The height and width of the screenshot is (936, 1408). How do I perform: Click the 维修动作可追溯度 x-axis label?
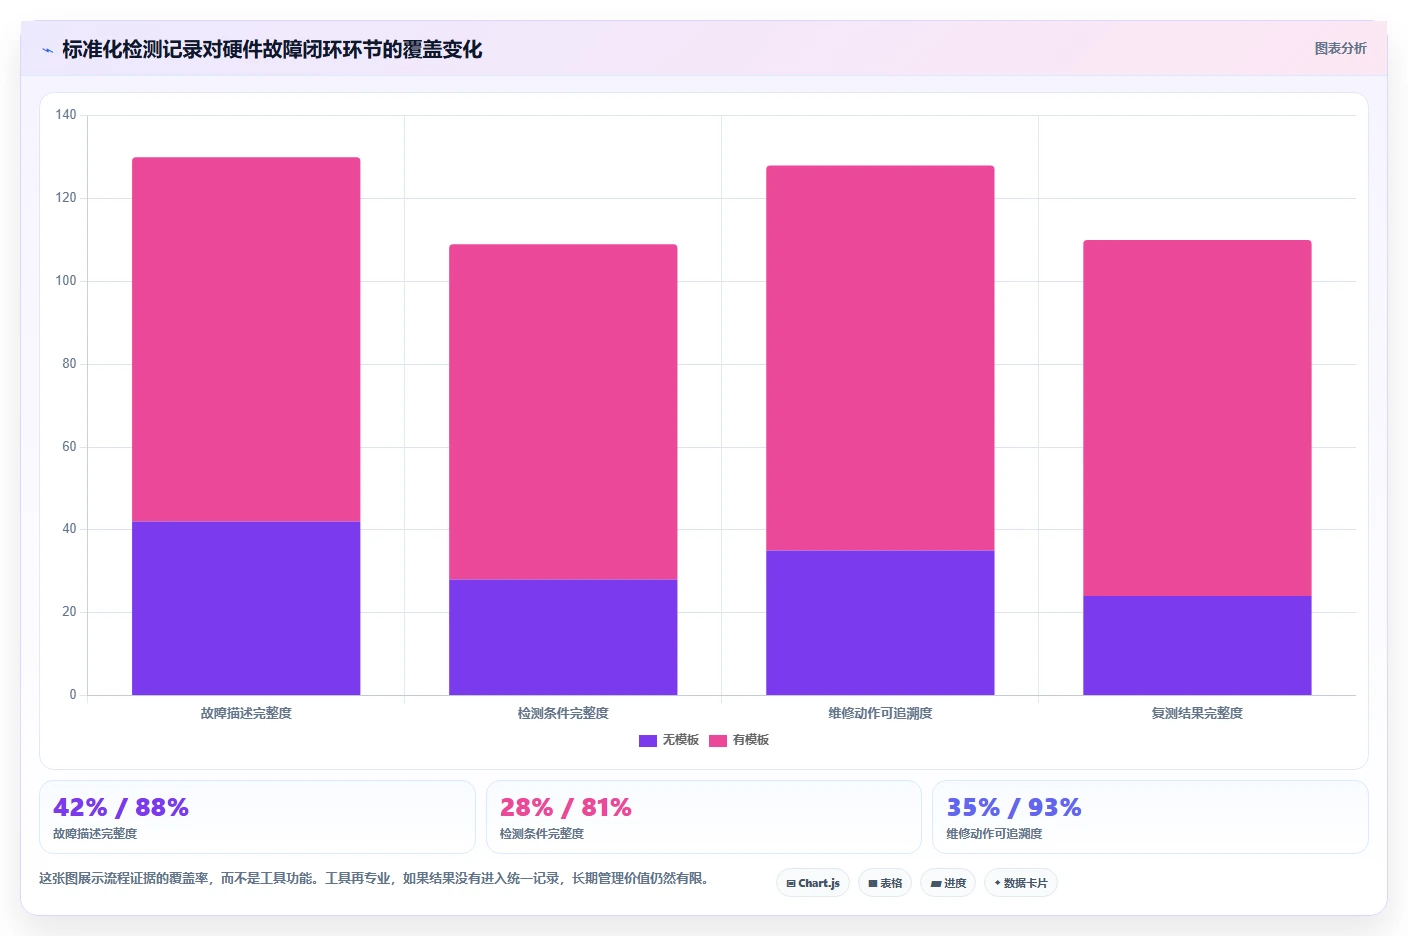click(880, 713)
